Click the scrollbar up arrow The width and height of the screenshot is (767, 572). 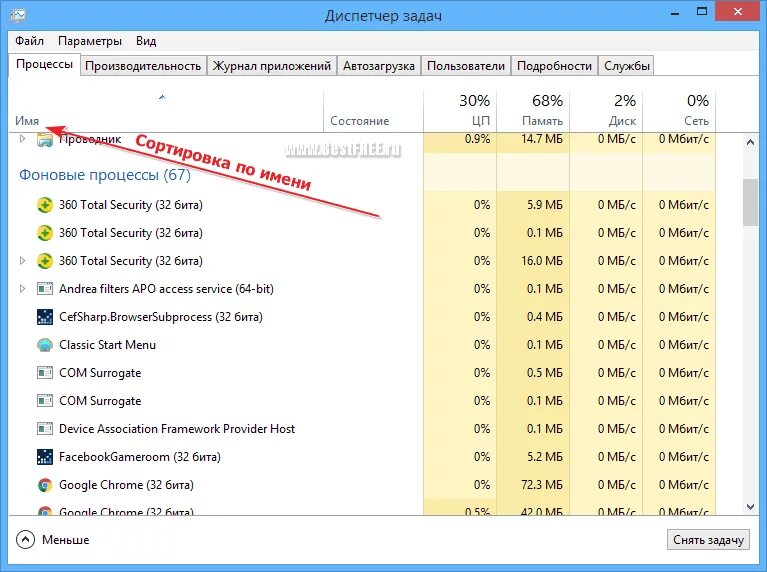[x=750, y=142]
